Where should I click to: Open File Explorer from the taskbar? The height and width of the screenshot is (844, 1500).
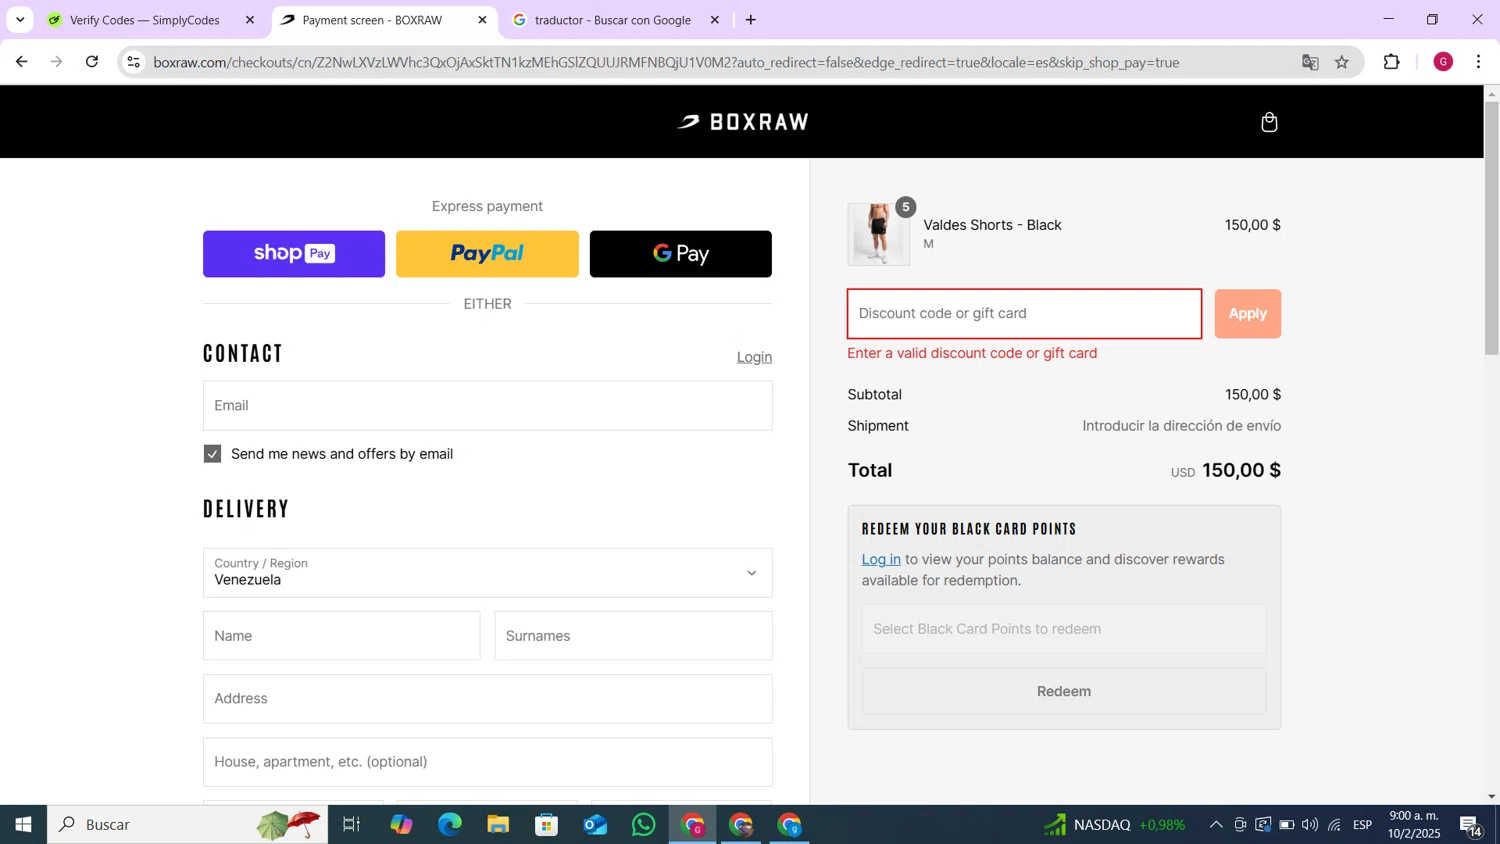pyautogui.click(x=498, y=825)
